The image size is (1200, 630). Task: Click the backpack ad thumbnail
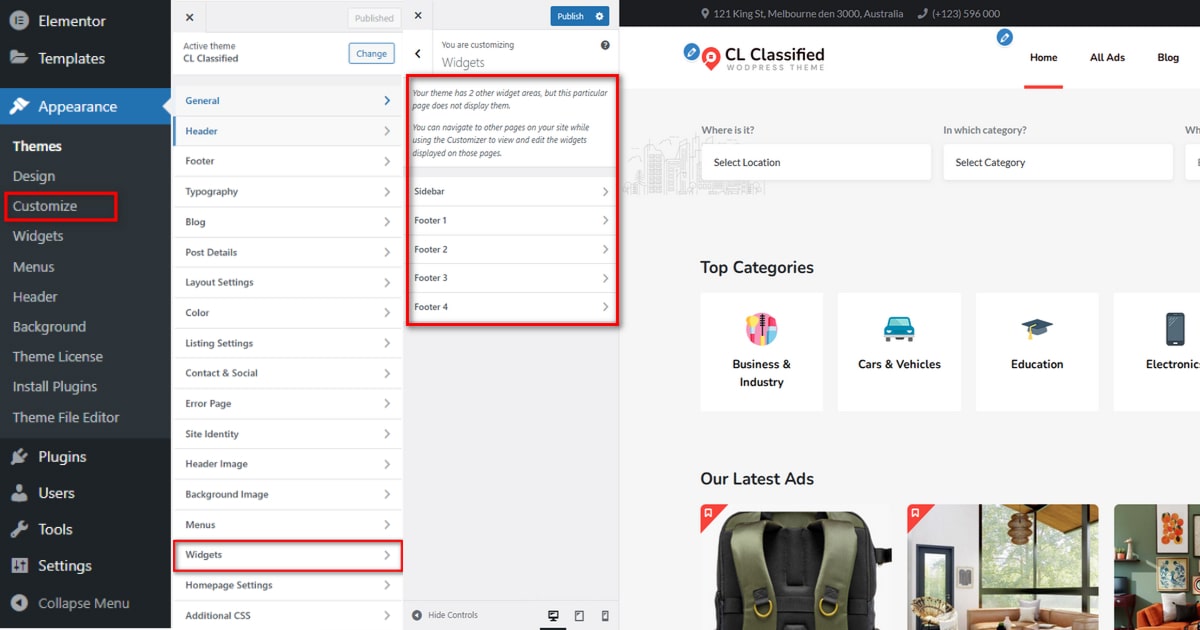[x=796, y=567]
